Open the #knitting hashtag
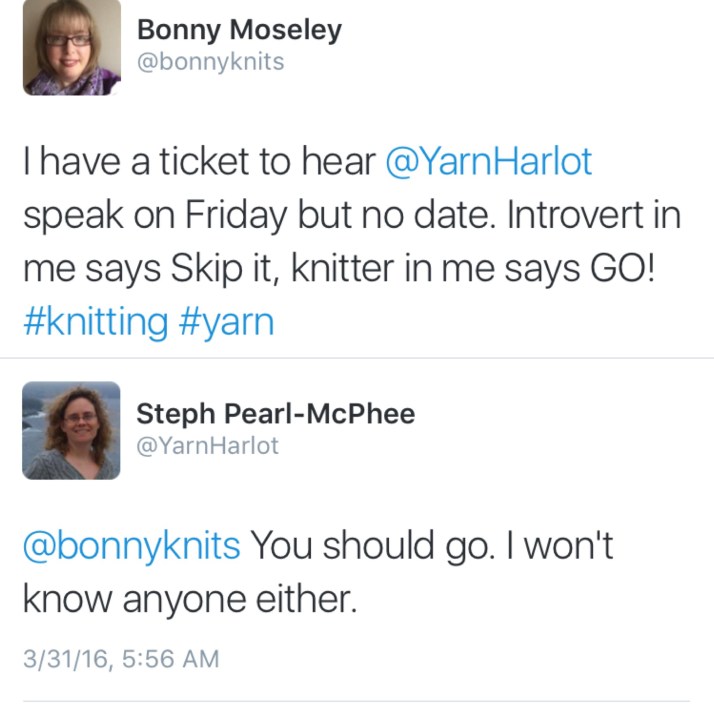Viewport: 714px width, 714px height. 95,322
